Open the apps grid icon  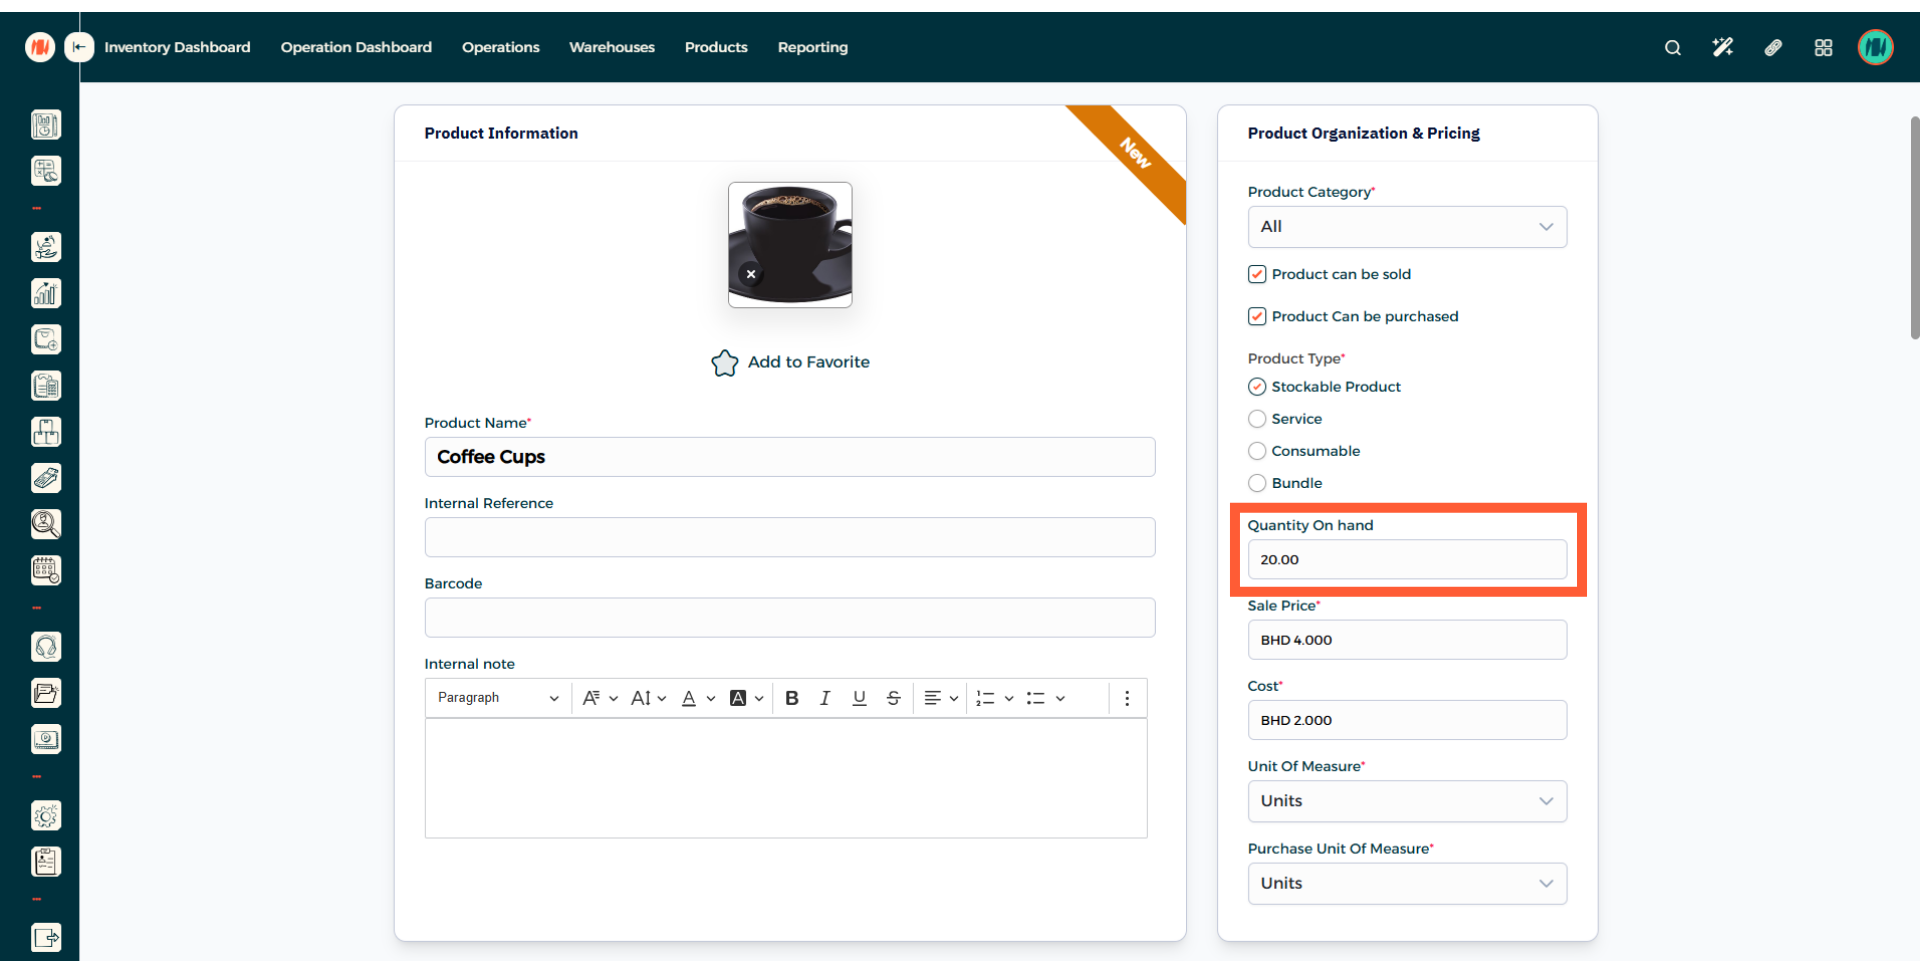(x=1823, y=48)
